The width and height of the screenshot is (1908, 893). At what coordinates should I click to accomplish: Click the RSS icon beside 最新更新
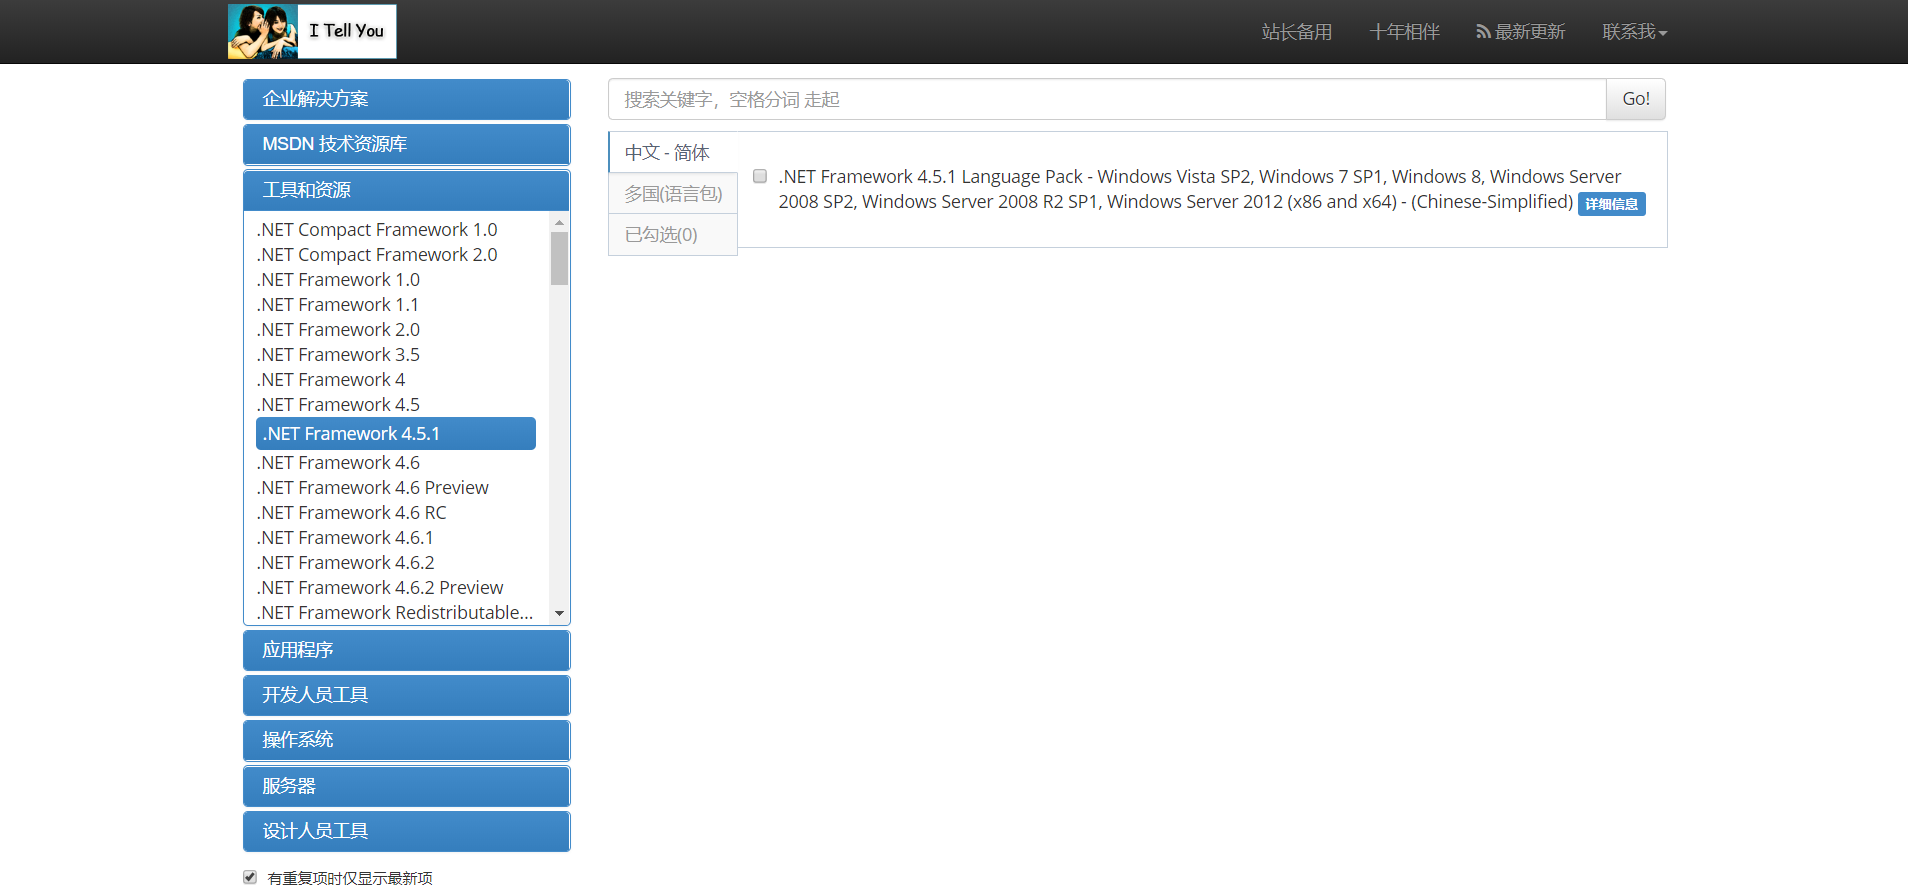(1483, 32)
